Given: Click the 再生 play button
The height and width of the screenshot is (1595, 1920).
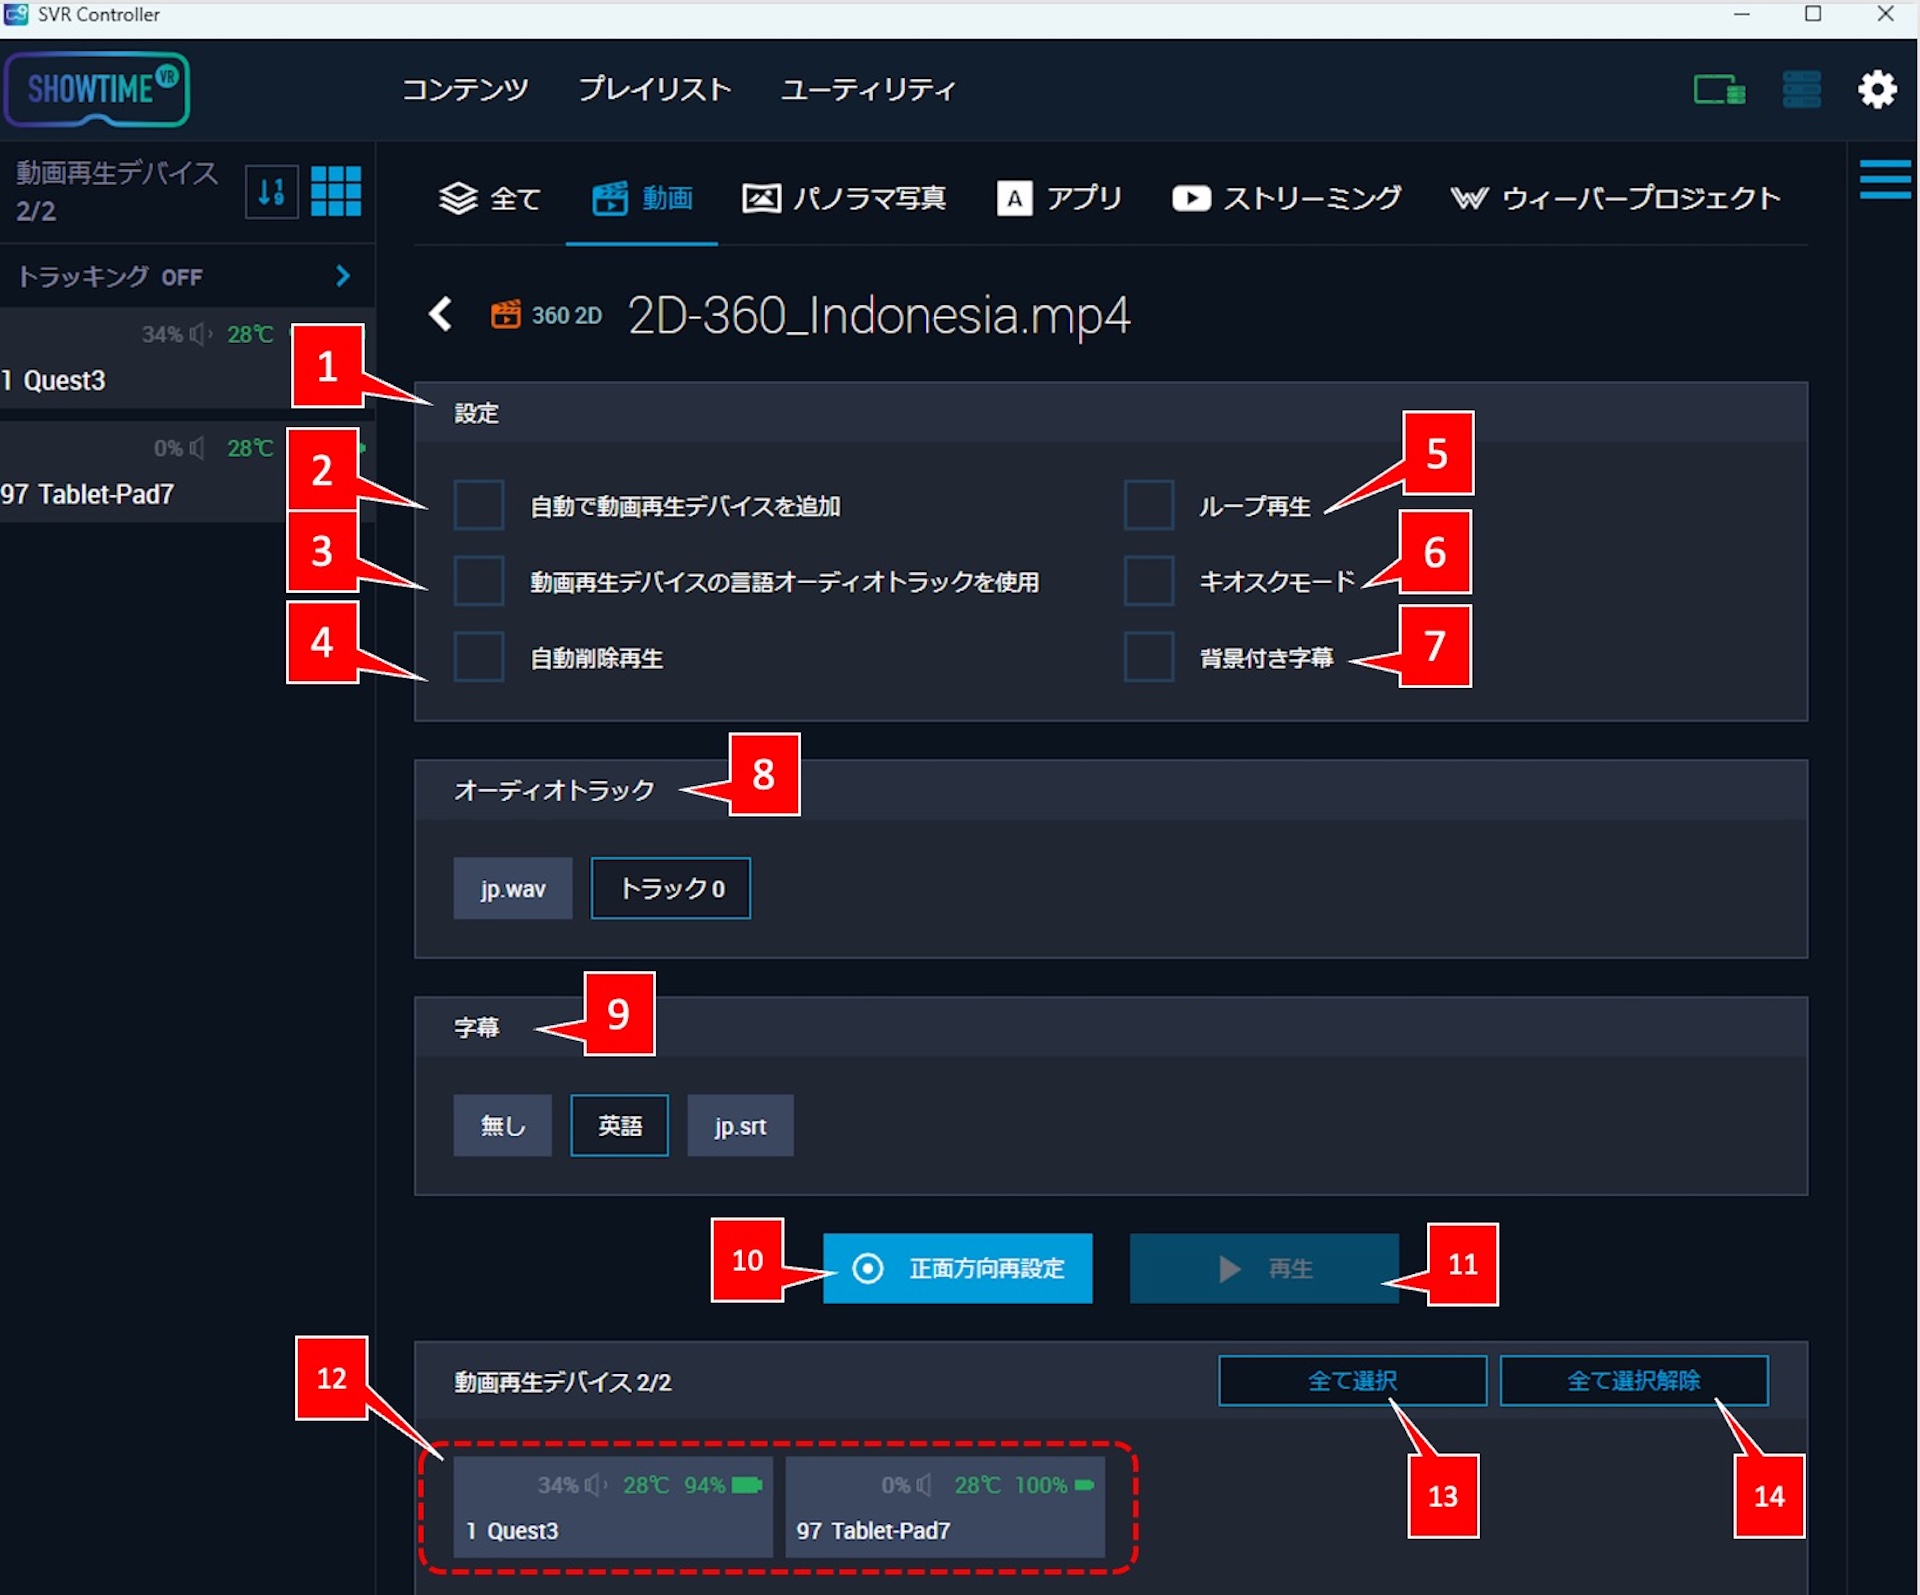Looking at the screenshot, I should click(x=1264, y=1268).
